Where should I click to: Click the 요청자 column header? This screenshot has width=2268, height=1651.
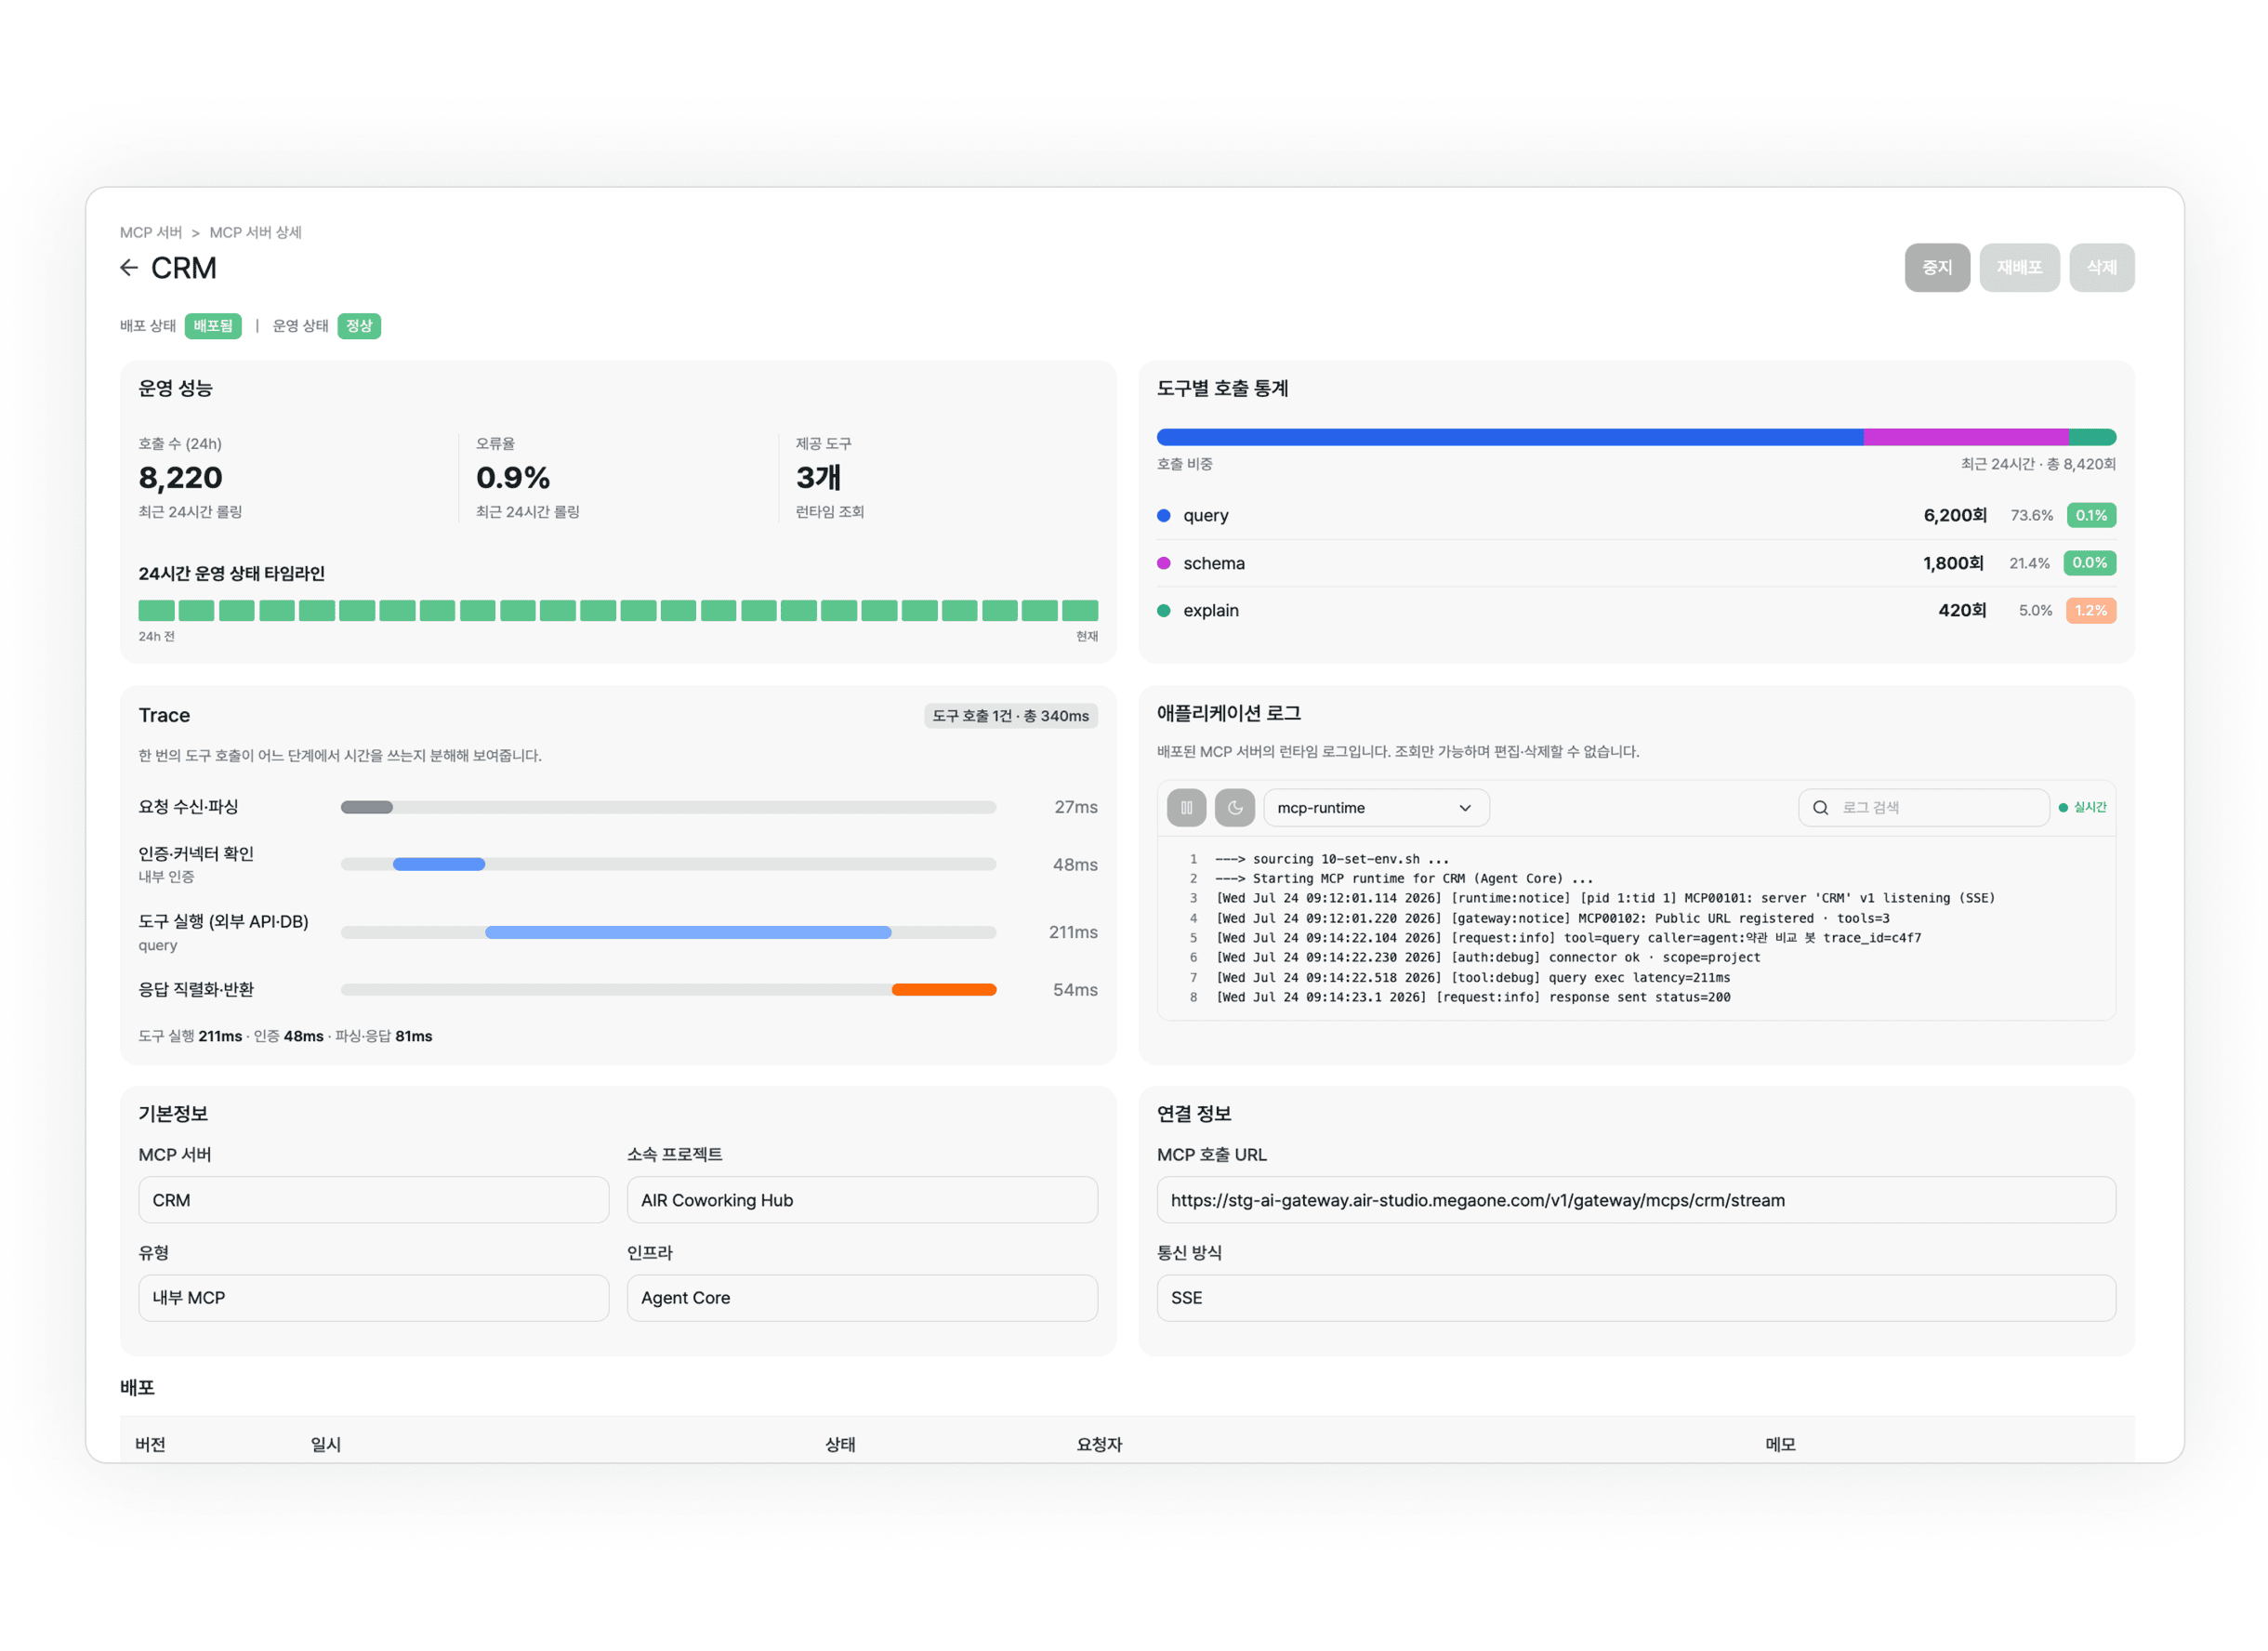(x=1099, y=1445)
